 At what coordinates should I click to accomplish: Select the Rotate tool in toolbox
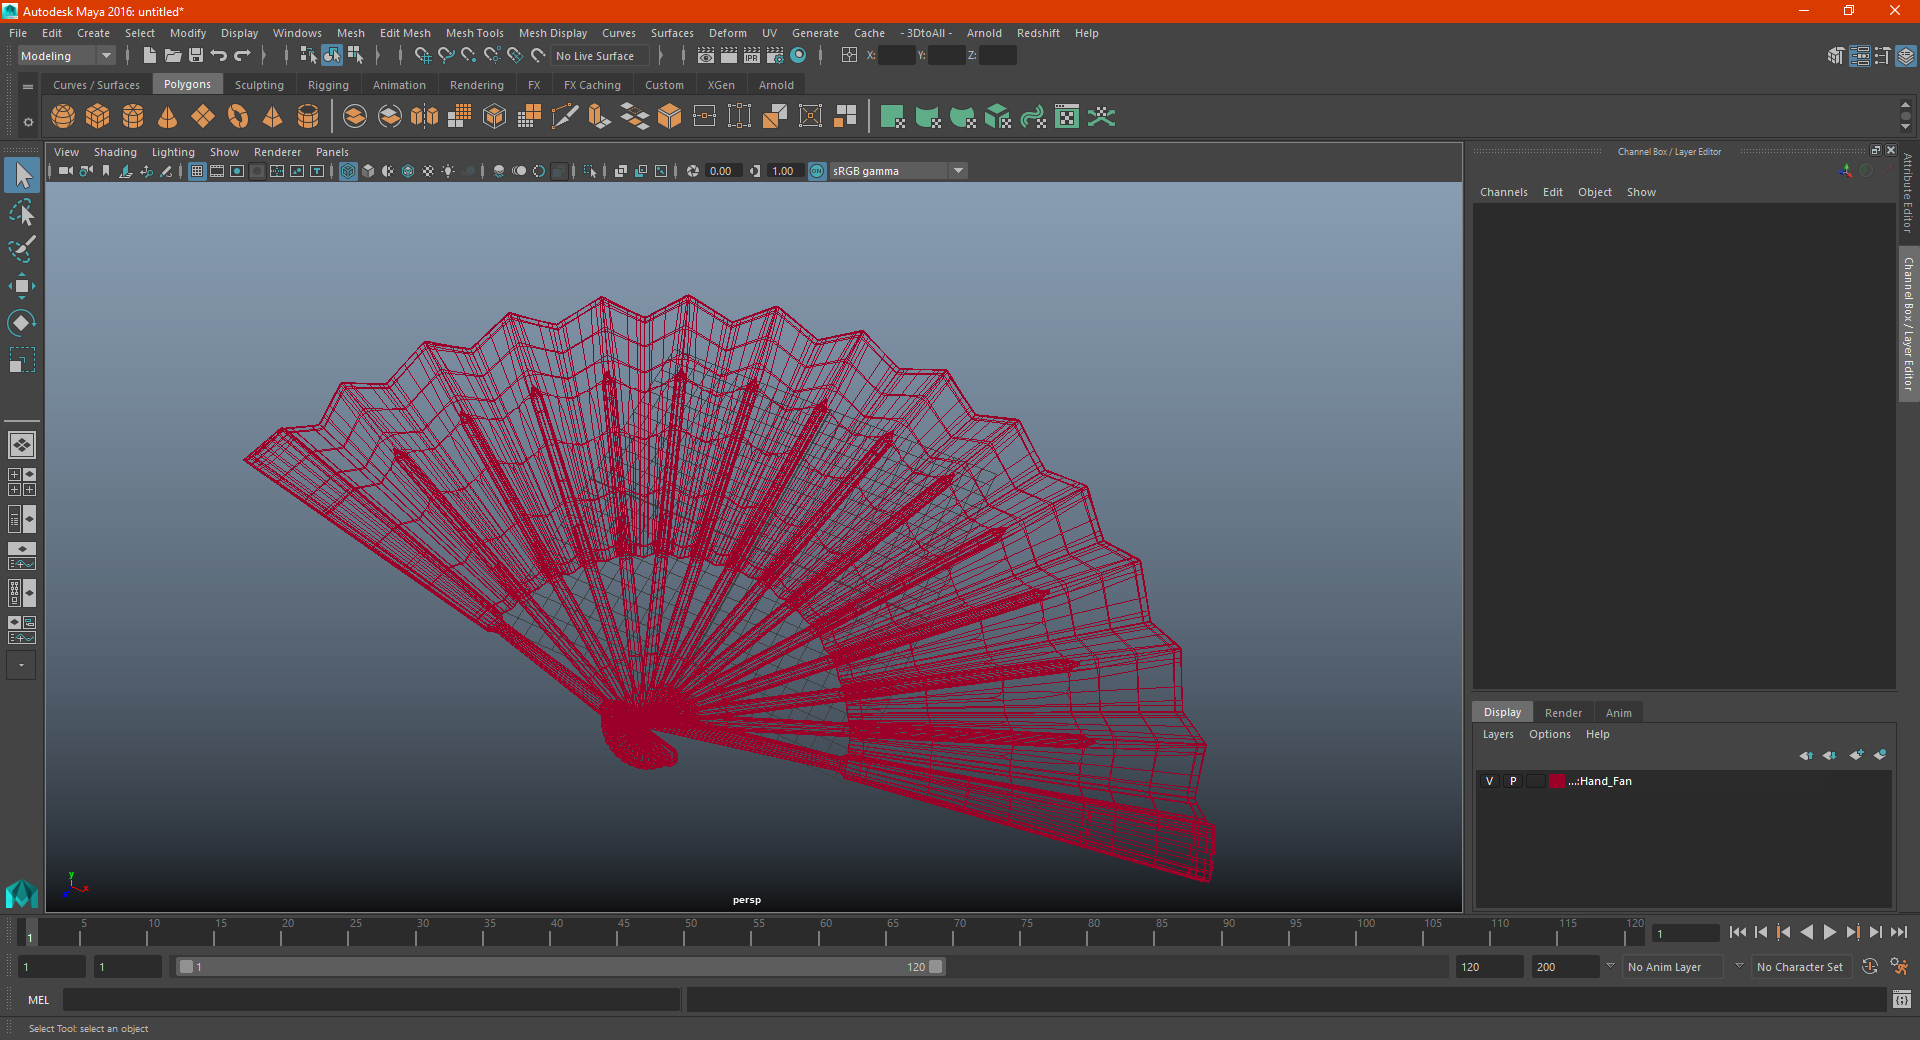22,323
